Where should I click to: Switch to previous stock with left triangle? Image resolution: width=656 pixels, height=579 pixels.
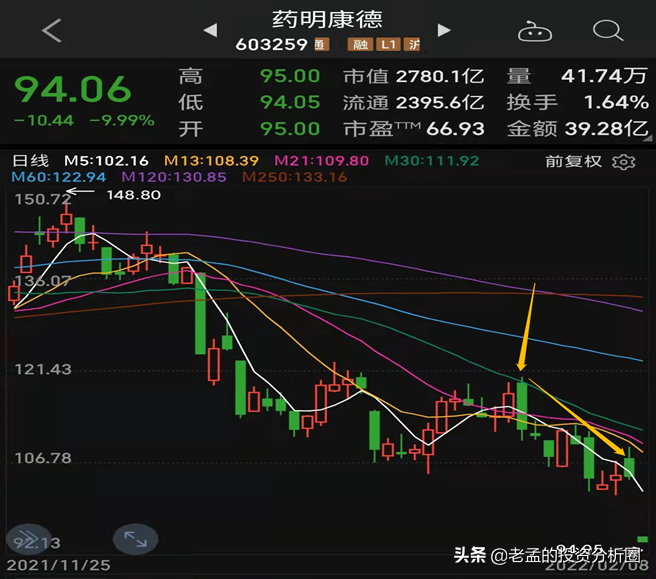click(x=210, y=30)
